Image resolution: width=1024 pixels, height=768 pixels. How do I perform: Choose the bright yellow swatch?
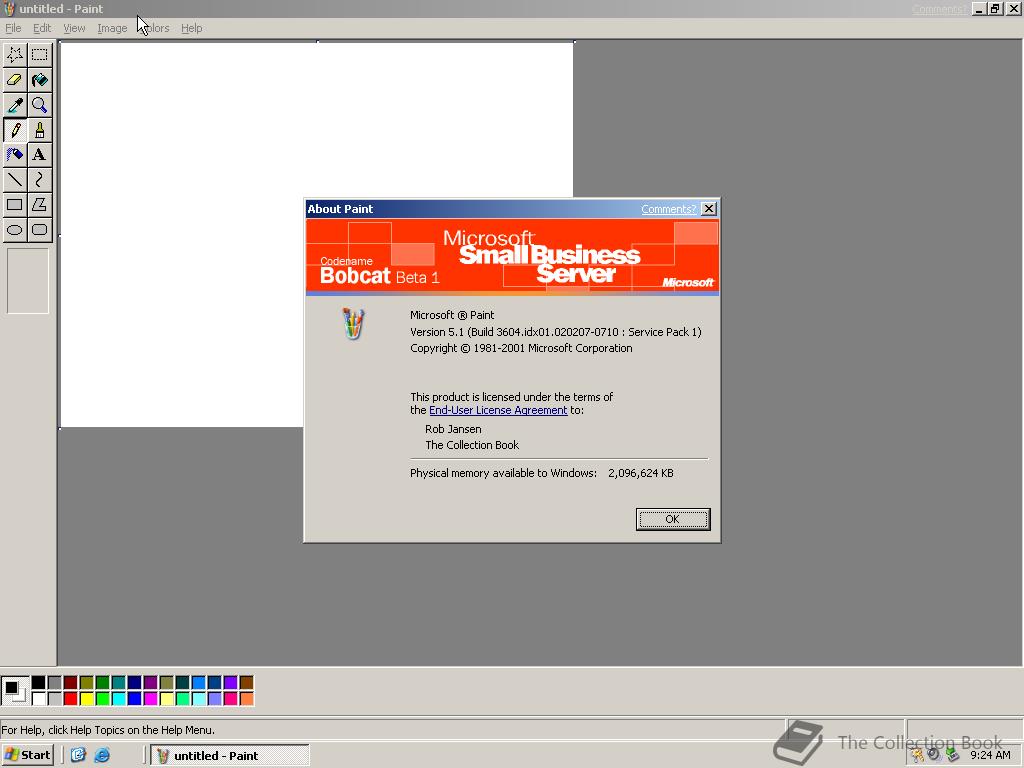click(86, 699)
